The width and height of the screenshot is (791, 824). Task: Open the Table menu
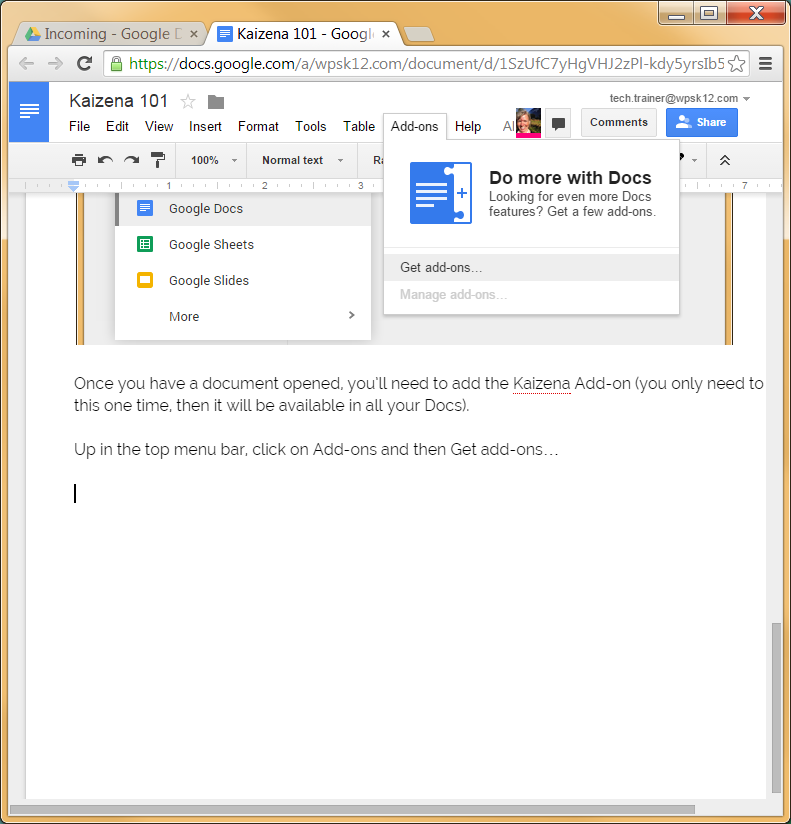[x=359, y=127]
